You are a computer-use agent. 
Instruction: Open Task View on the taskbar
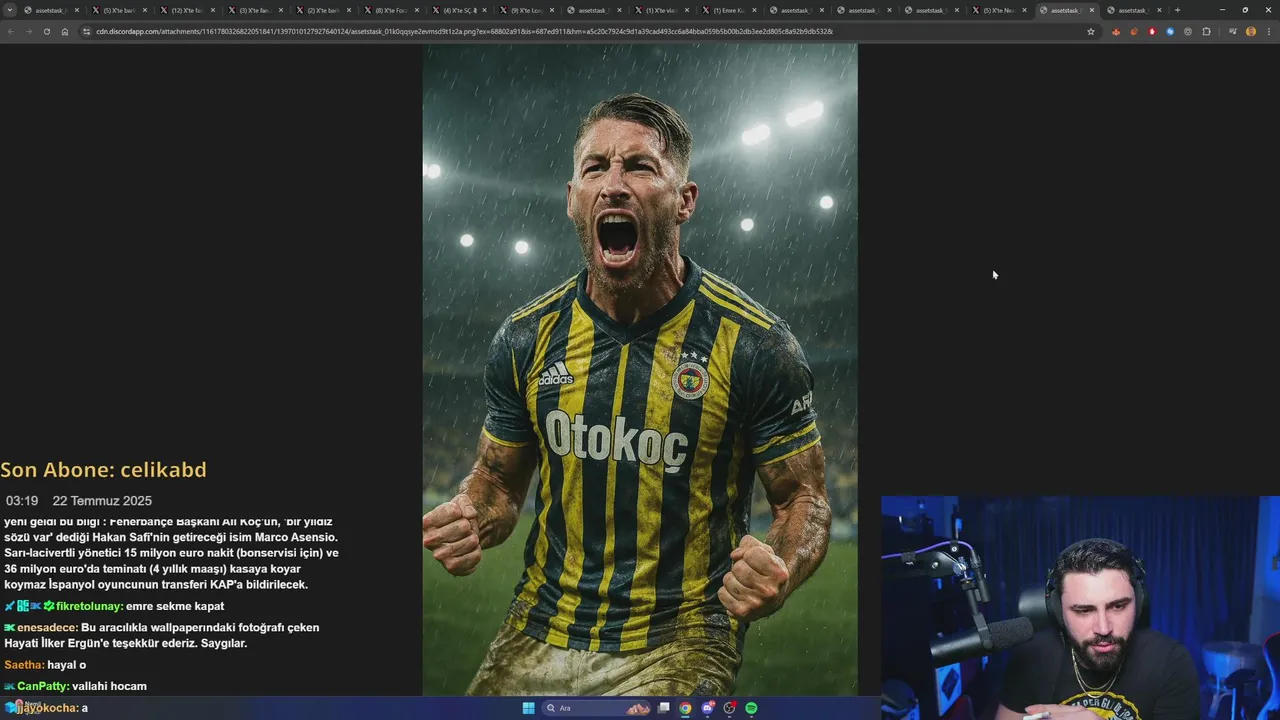[663, 708]
